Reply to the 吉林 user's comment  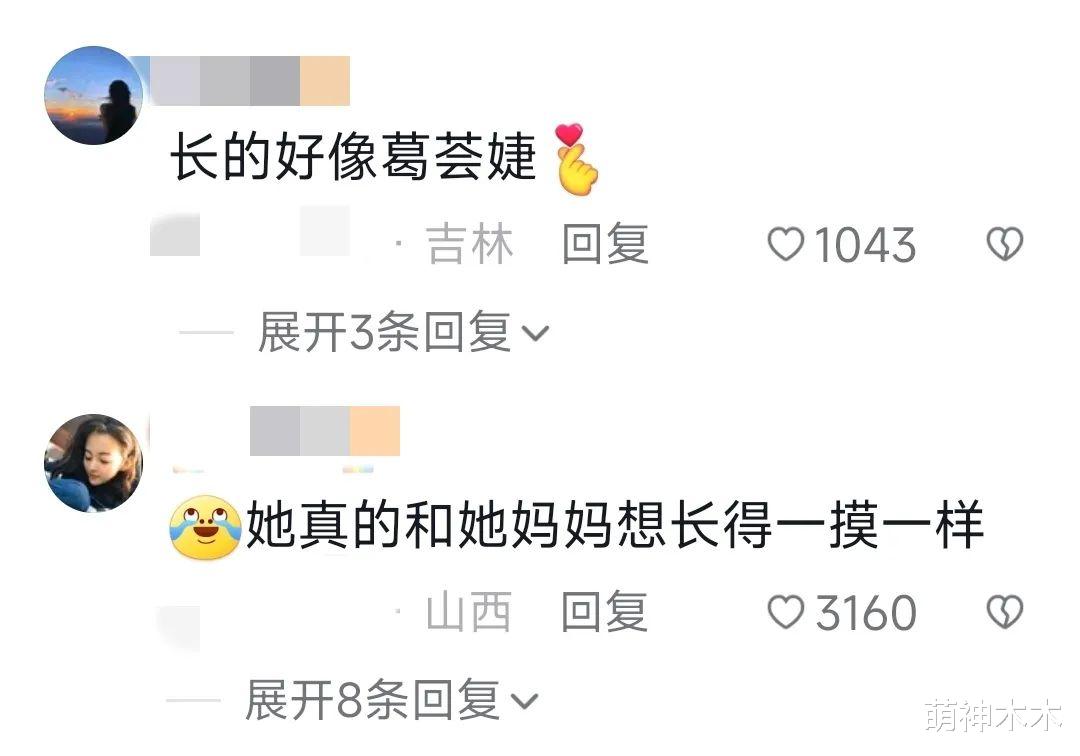point(605,244)
